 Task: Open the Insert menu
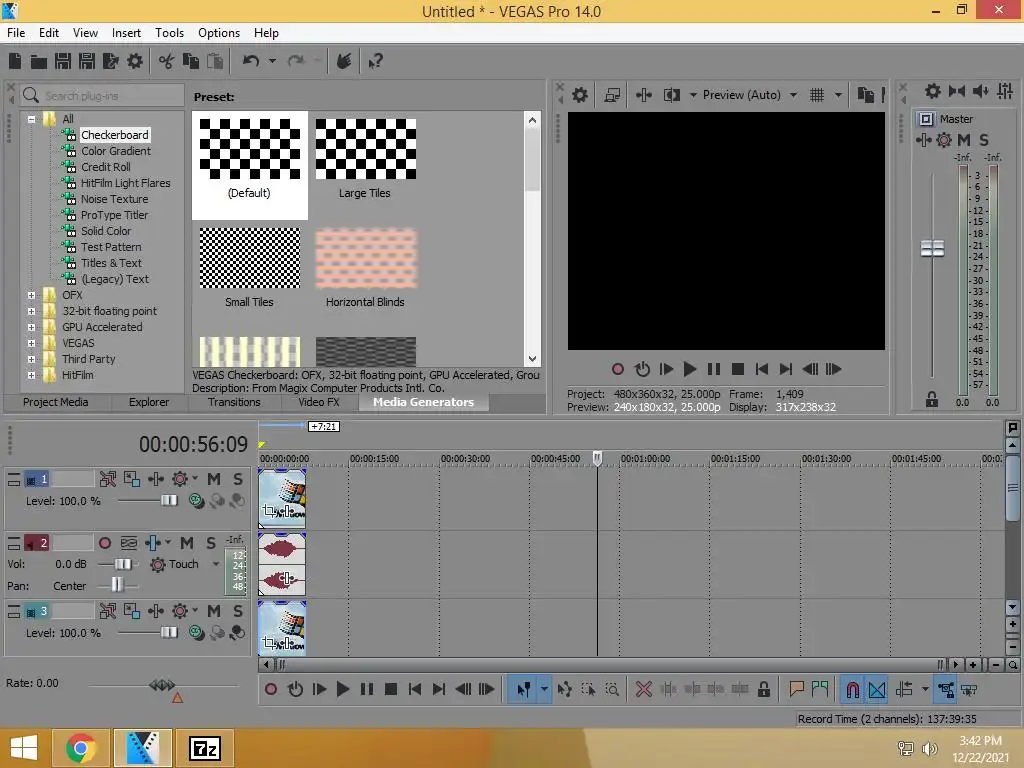coord(126,33)
